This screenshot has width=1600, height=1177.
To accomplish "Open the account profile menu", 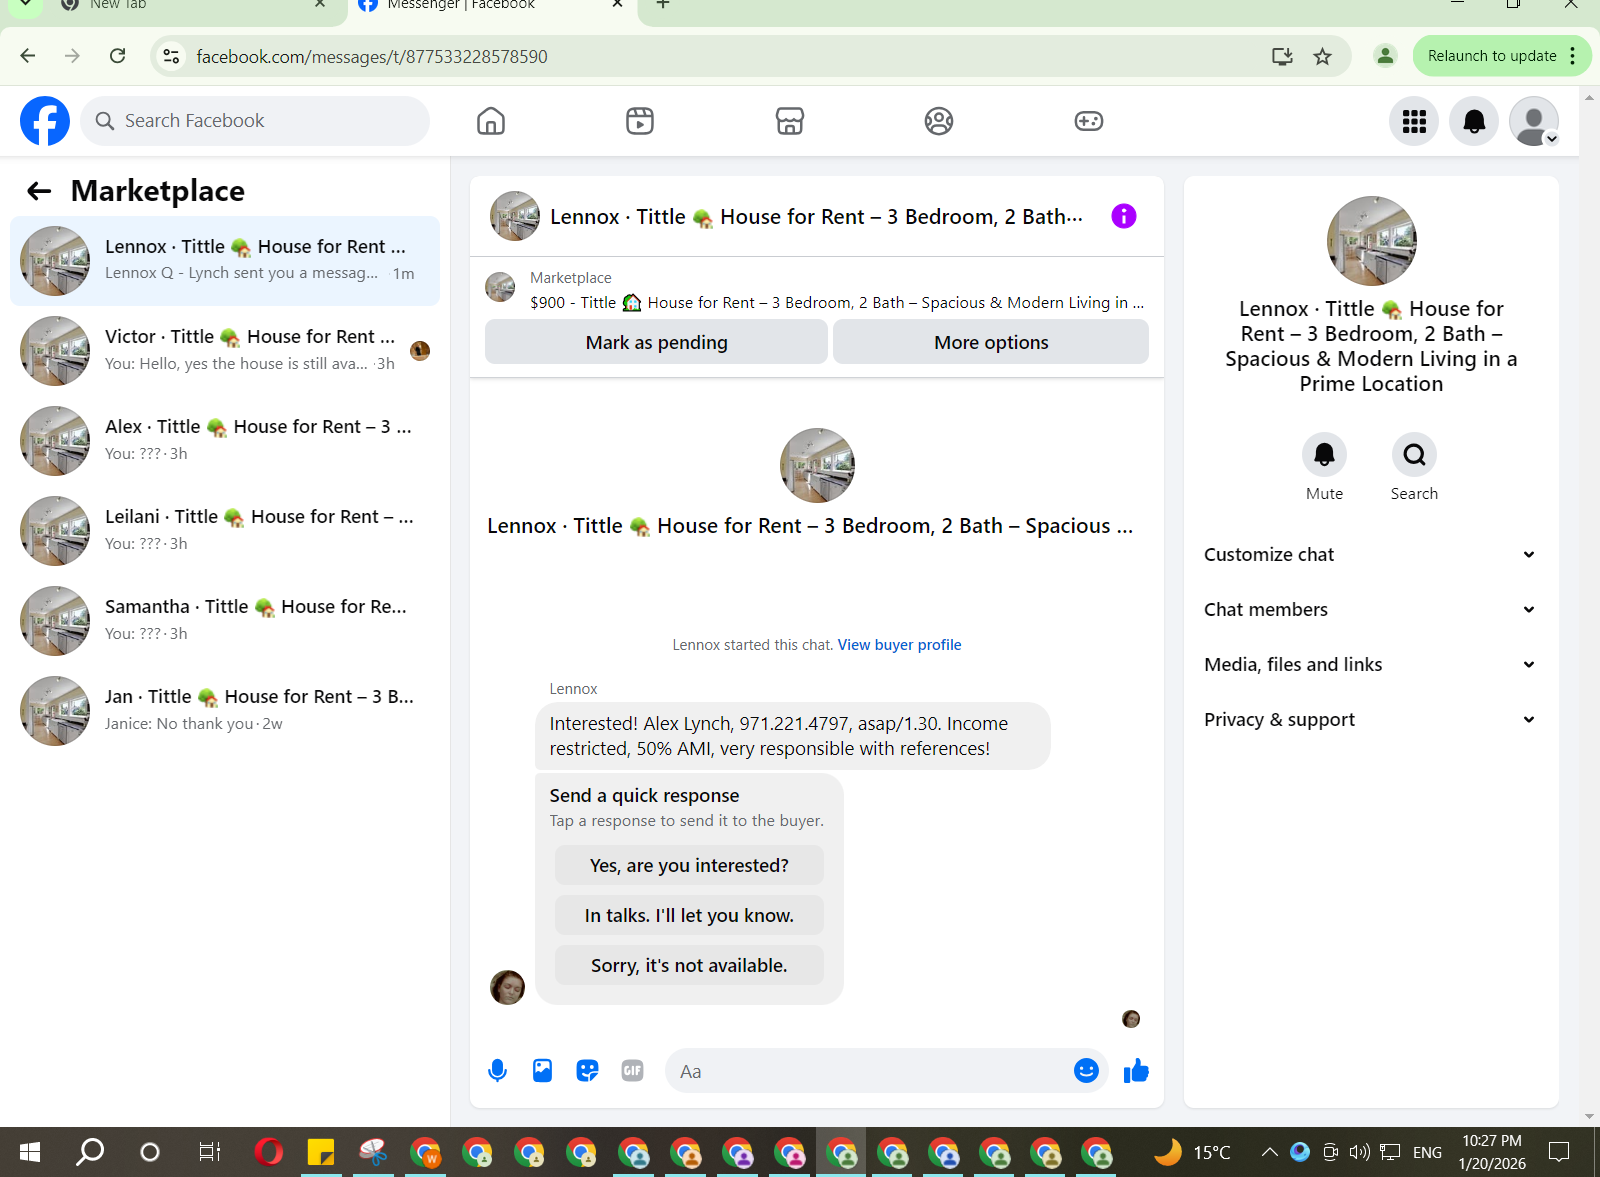I will (x=1534, y=121).
